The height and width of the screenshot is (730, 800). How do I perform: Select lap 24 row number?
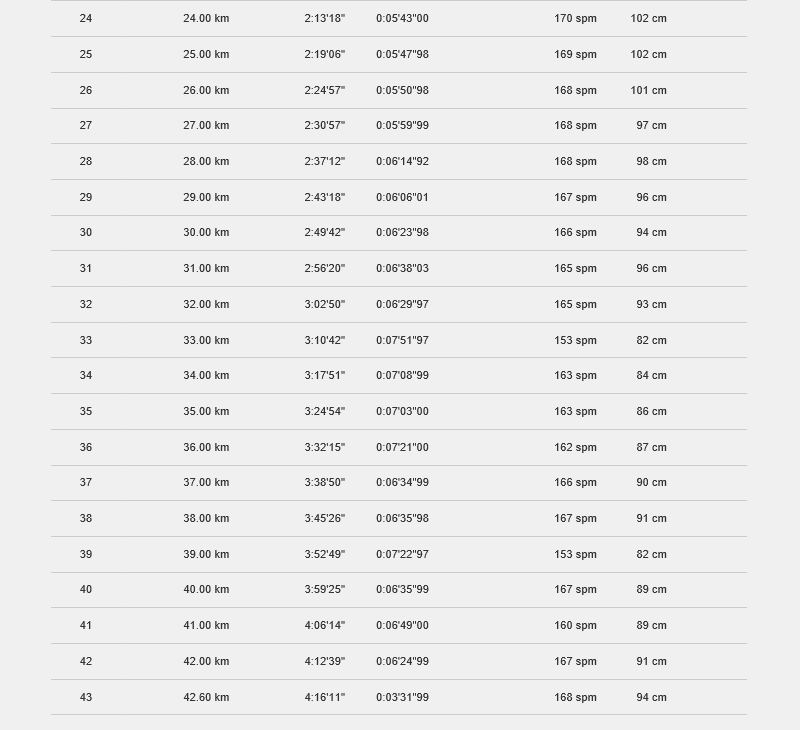click(86, 18)
